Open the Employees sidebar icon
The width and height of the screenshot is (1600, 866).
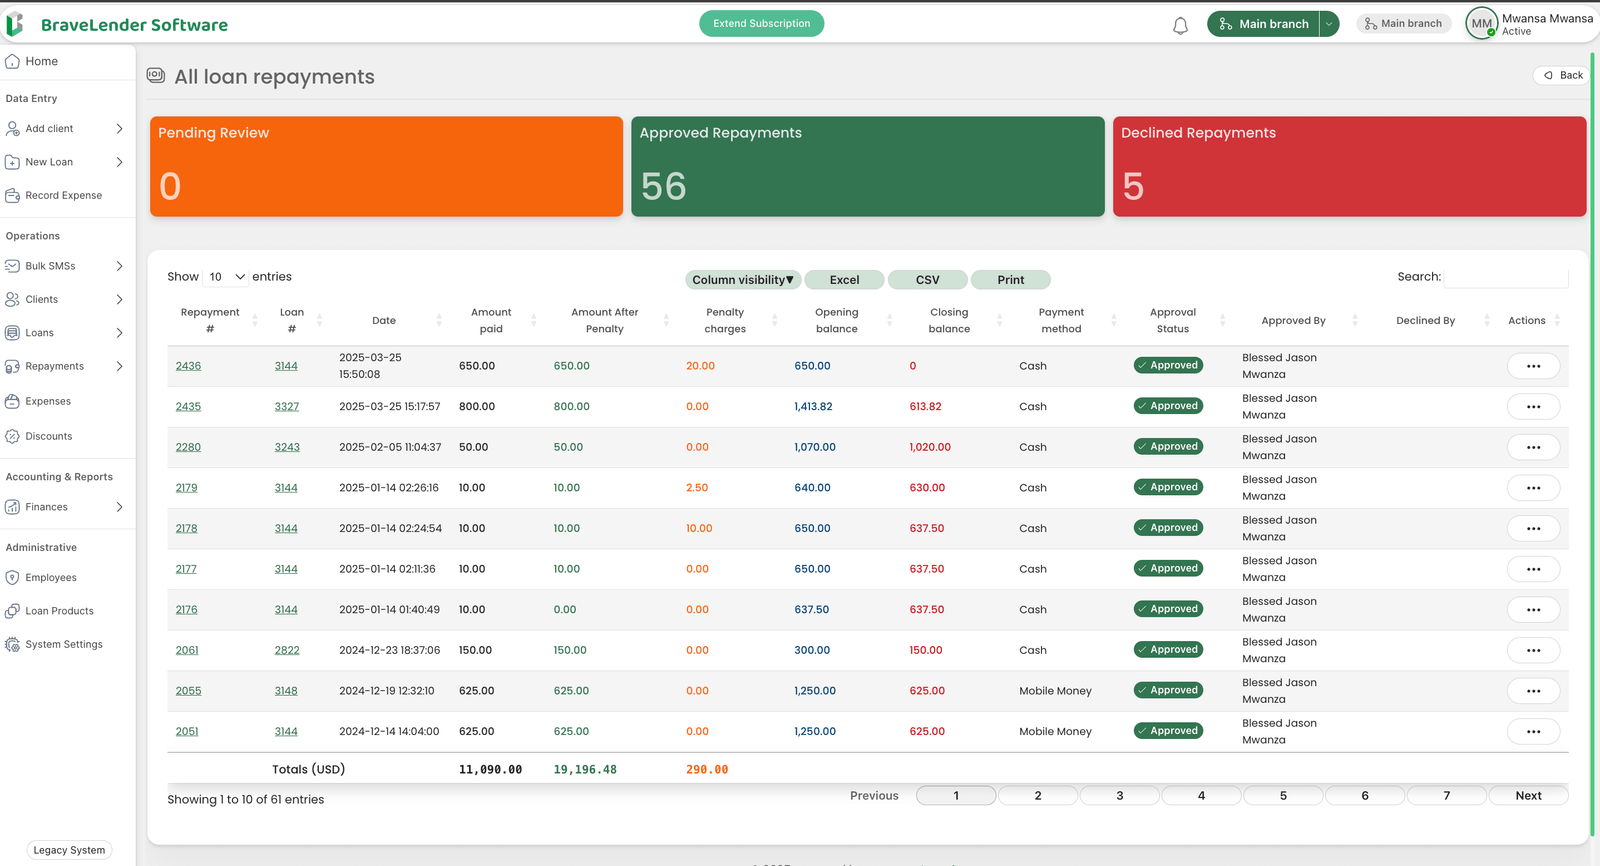tap(13, 578)
